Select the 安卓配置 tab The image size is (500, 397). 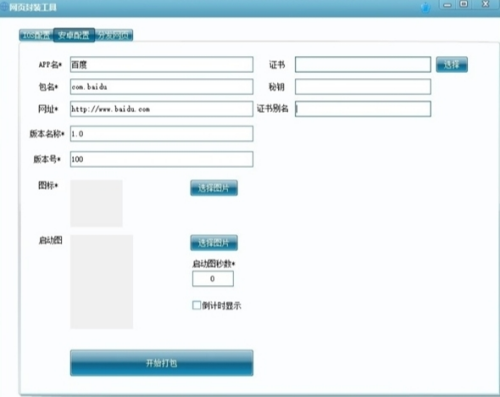point(74,35)
